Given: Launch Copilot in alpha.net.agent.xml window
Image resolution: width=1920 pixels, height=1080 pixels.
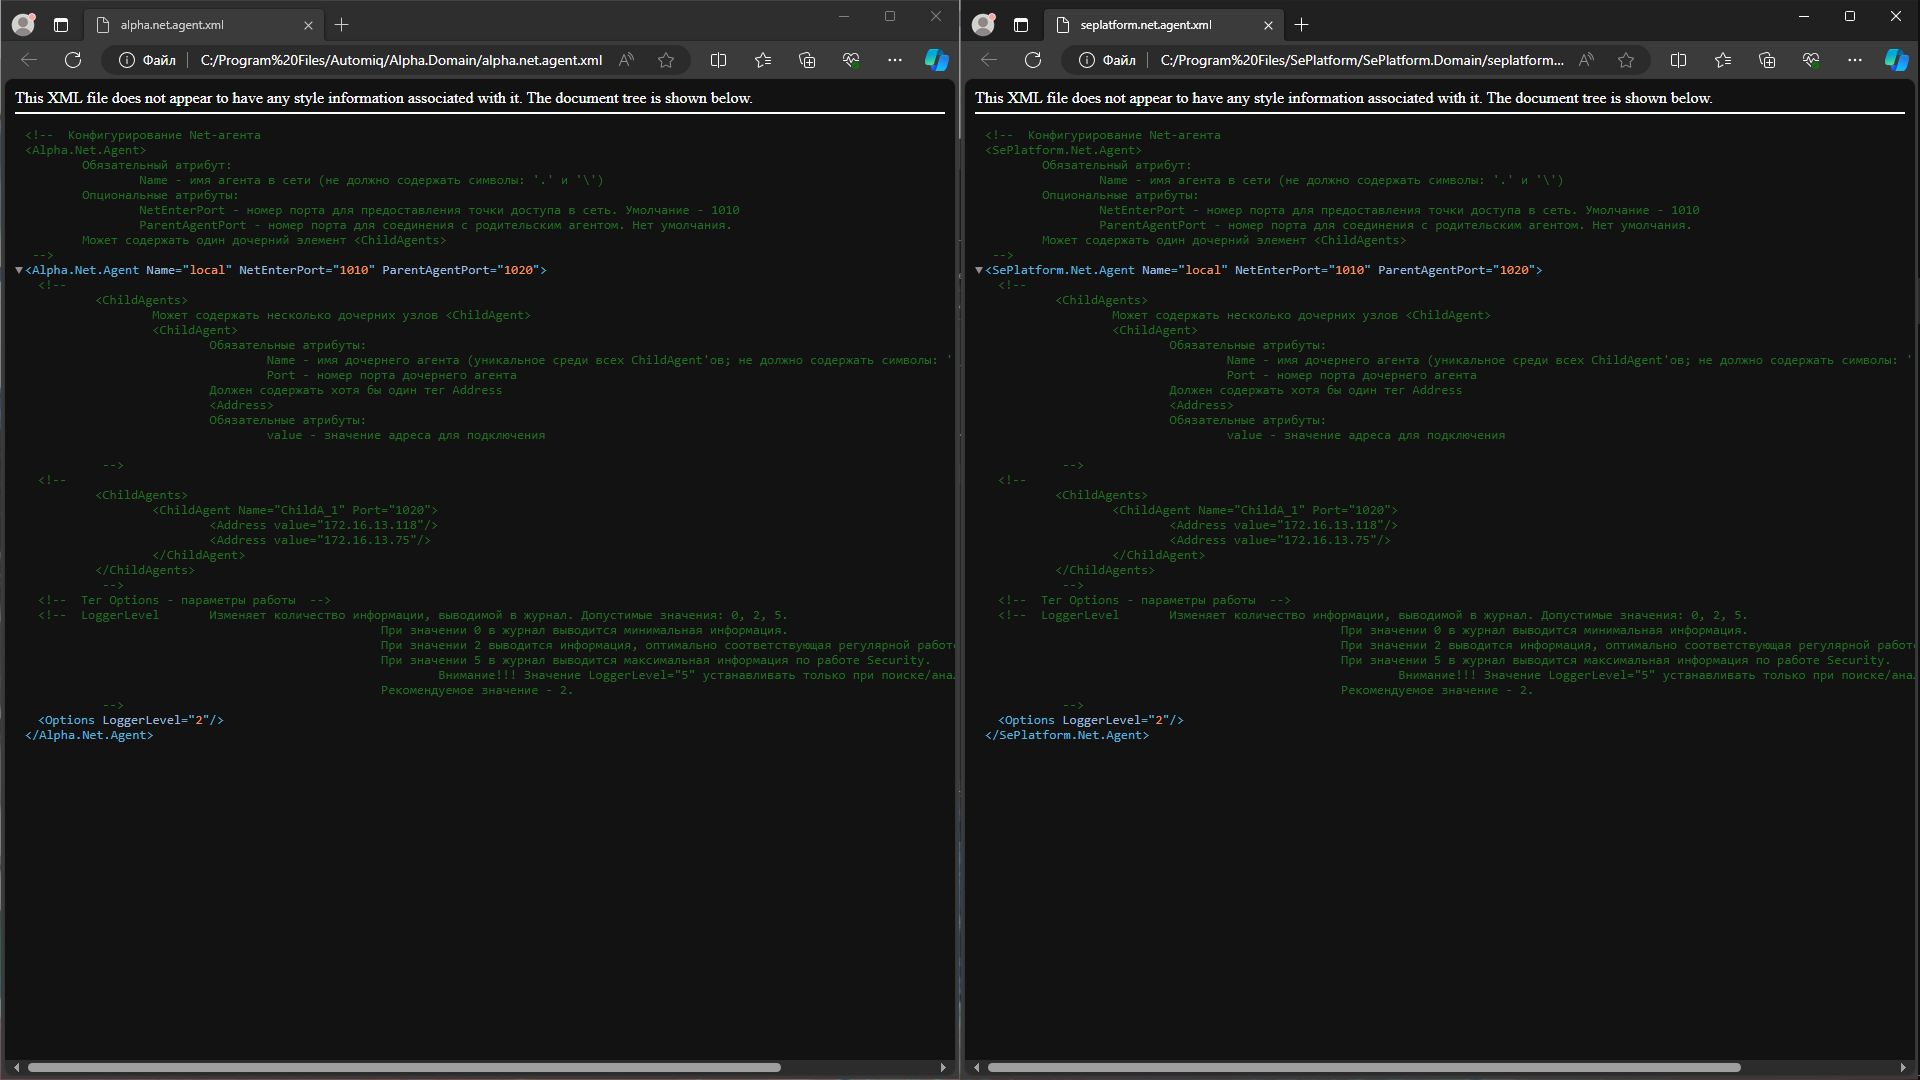Looking at the screenshot, I should tap(936, 60).
